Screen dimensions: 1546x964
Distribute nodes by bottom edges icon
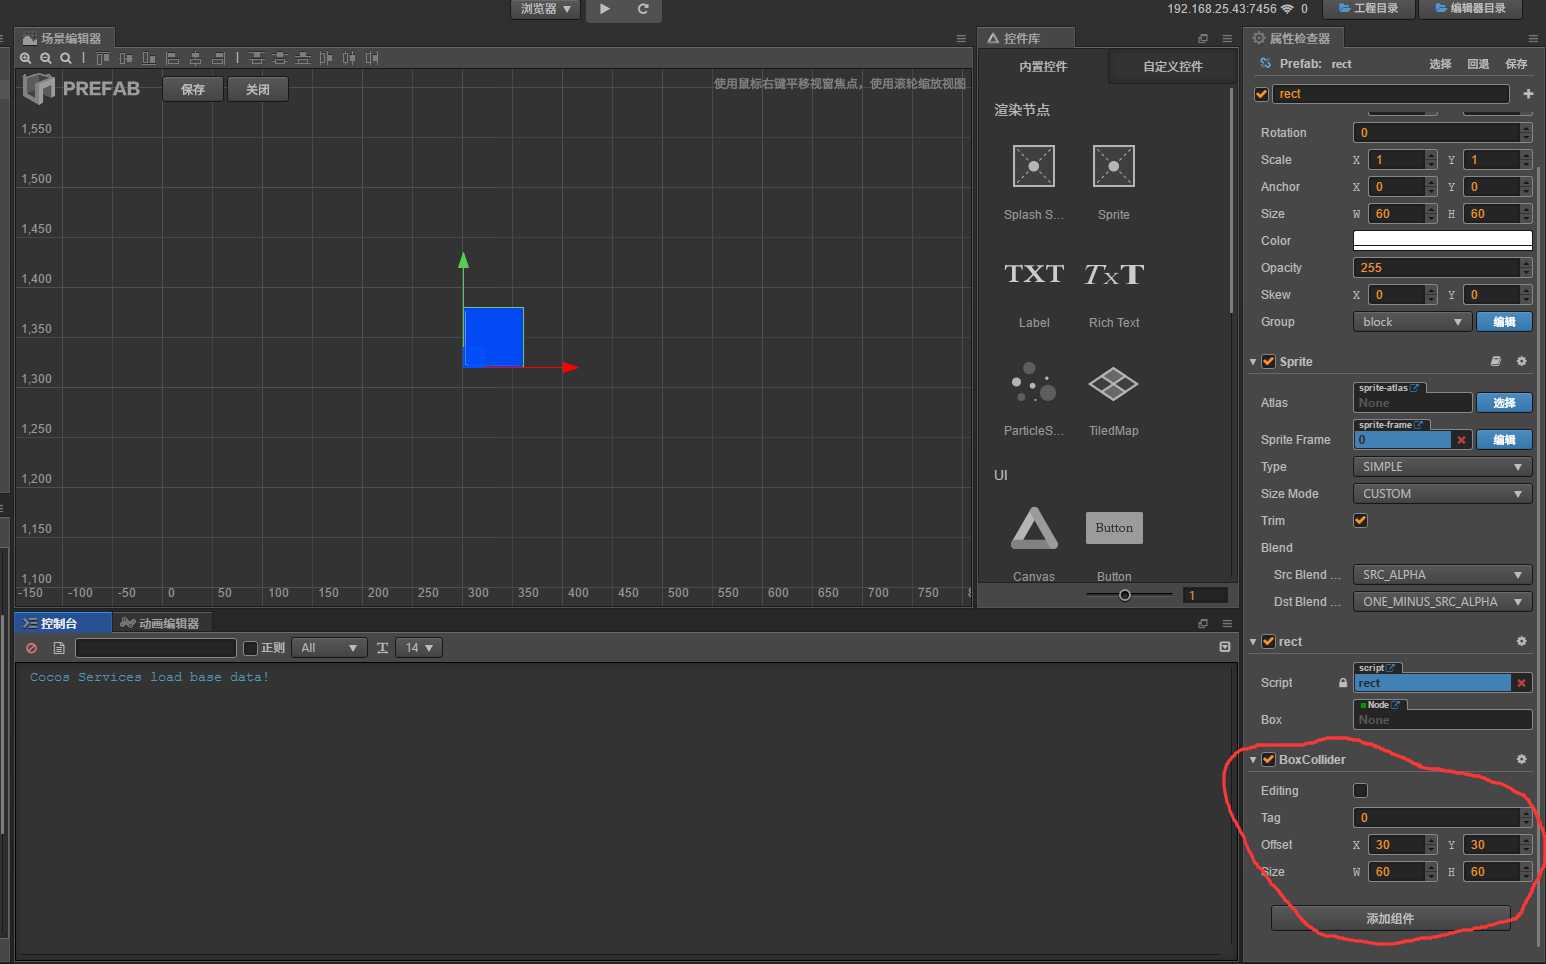coord(302,58)
